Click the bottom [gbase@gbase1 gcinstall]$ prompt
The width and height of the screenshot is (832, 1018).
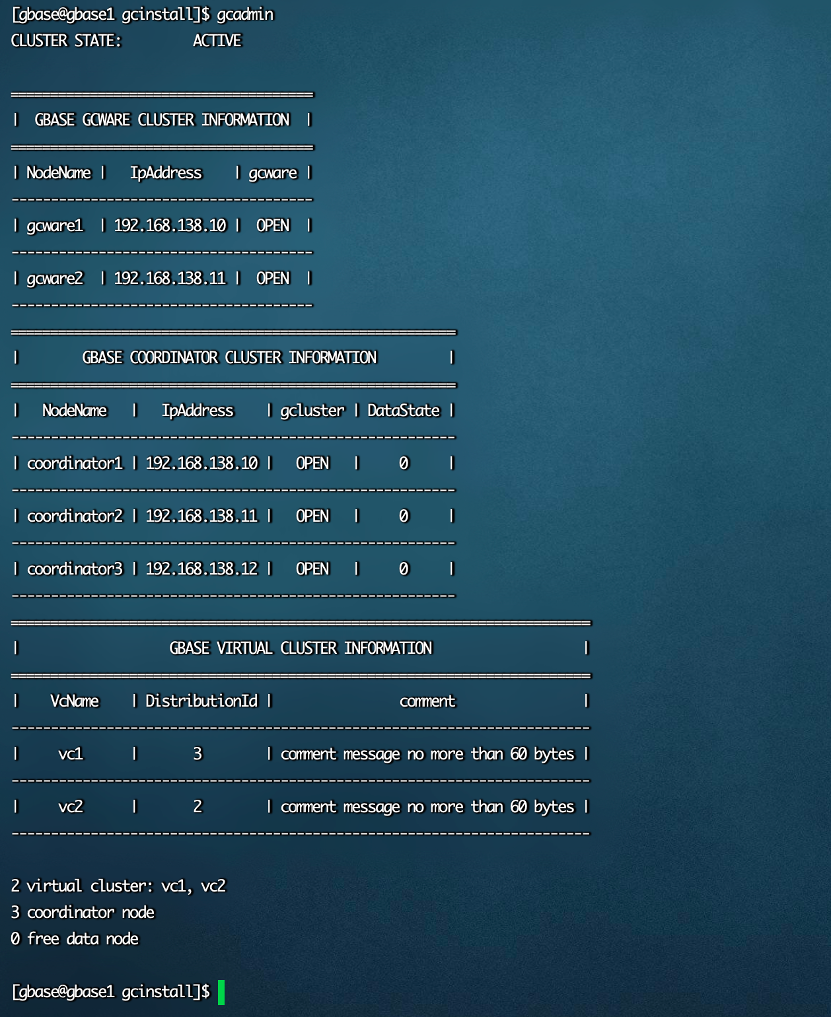point(111,992)
